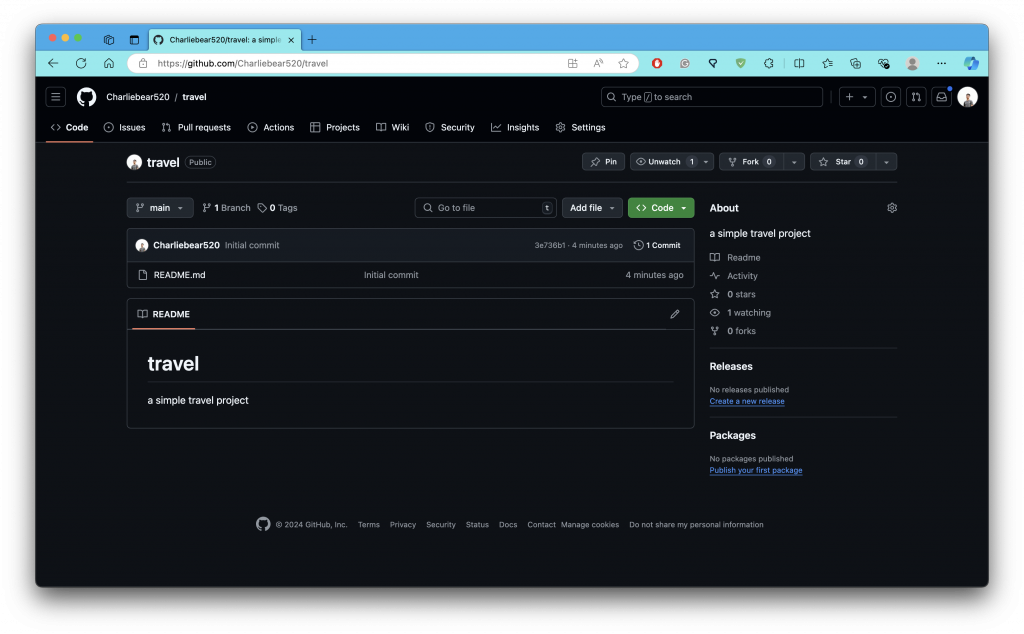Bookmark this page with the star icon
The height and width of the screenshot is (634, 1024).
623,63
